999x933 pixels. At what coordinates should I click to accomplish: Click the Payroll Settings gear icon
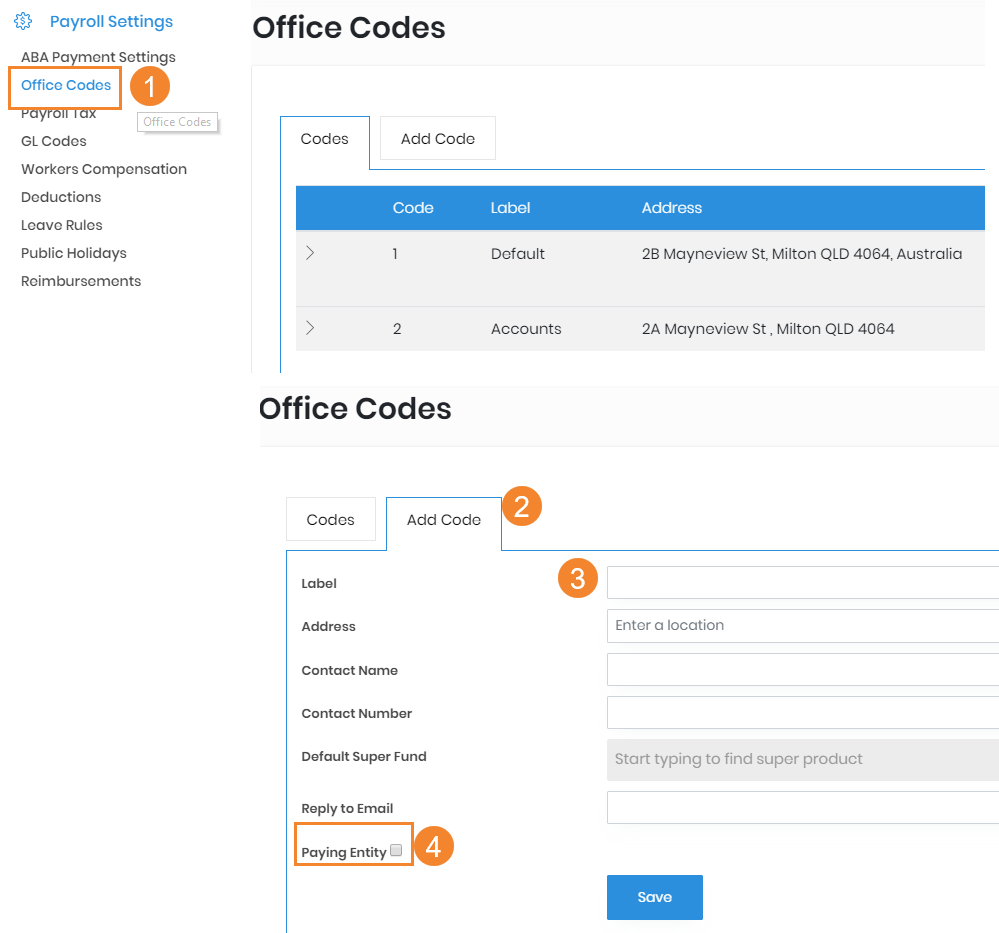[21, 21]
